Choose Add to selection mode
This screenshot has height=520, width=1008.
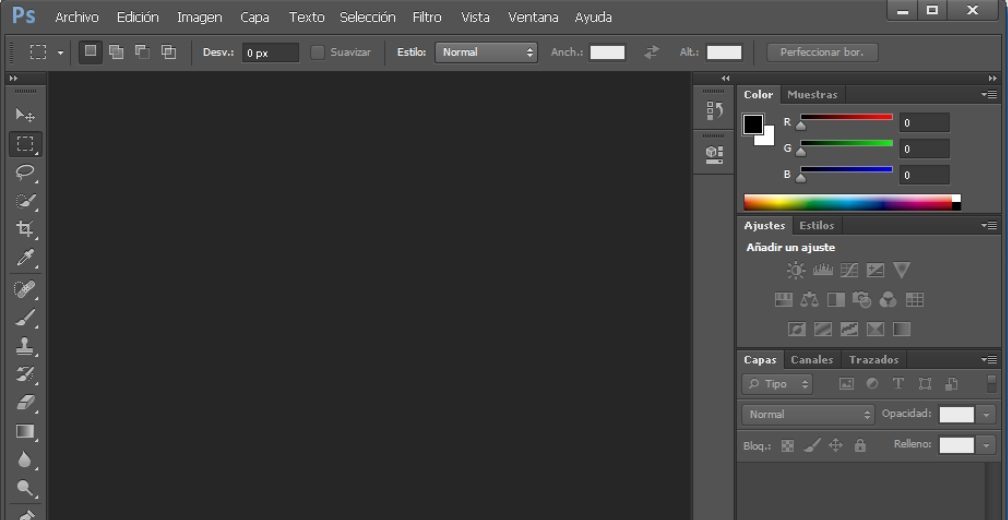tap(116, 52)
